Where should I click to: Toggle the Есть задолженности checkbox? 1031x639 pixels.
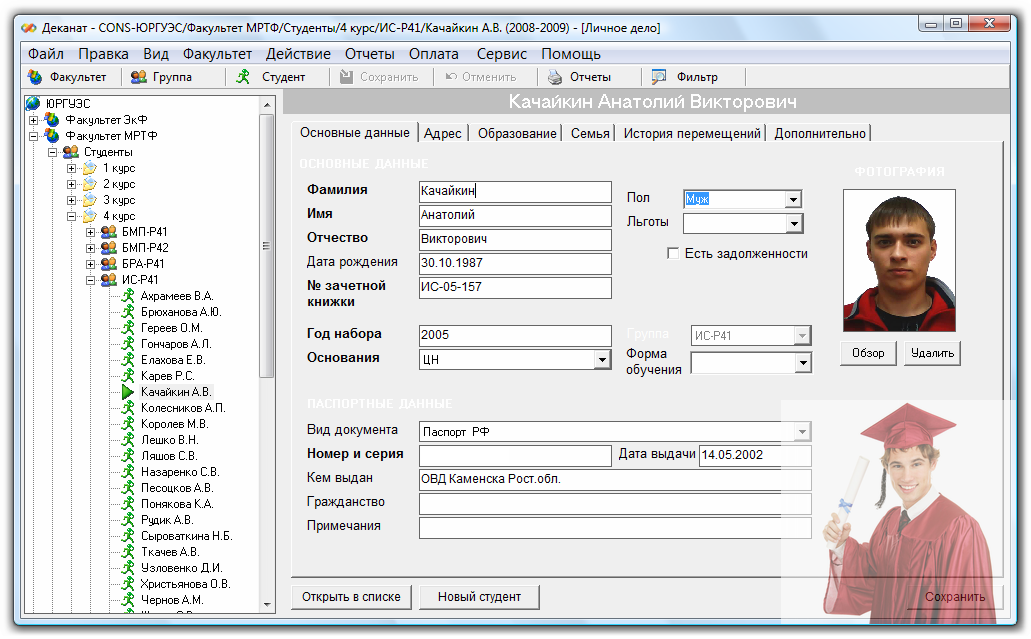click(673, 254)
